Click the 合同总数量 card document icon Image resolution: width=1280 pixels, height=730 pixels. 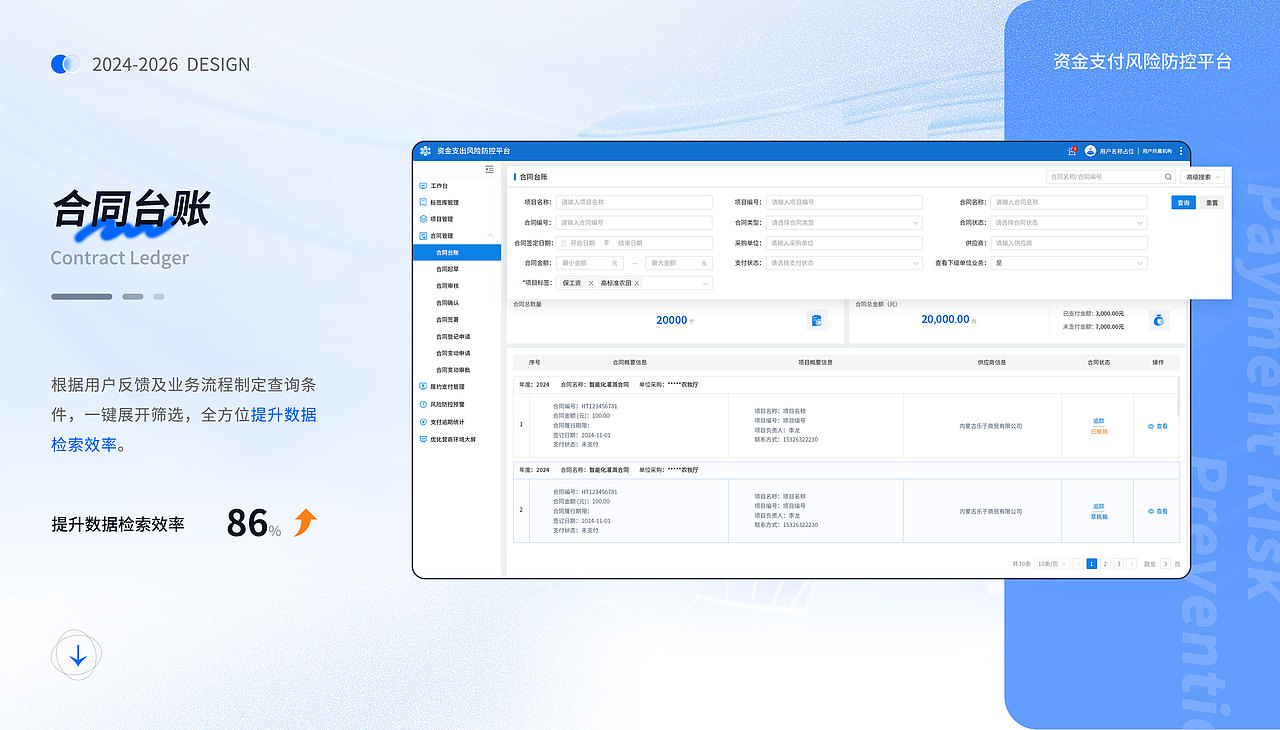pyautogui.click(x=817, y=321)
